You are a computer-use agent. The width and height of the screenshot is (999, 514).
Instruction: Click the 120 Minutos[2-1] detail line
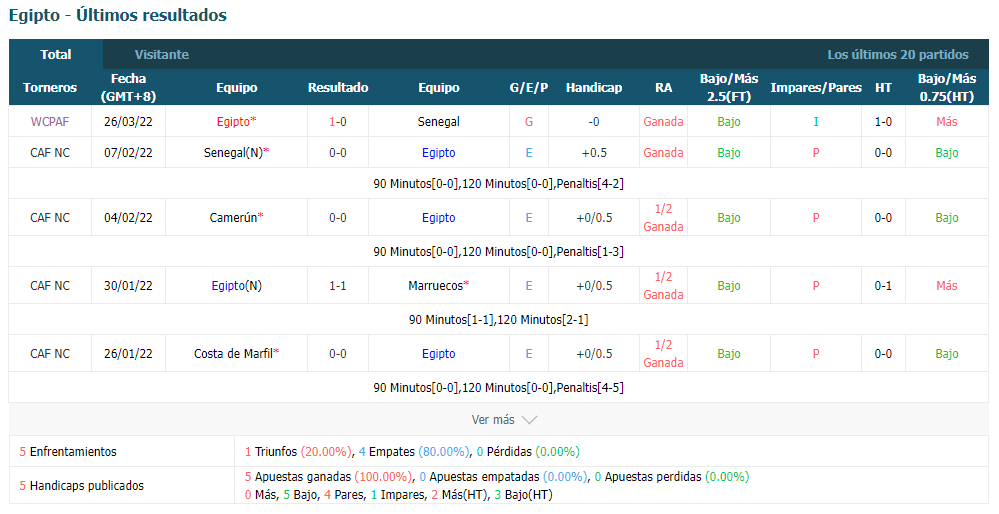[498, 320]
